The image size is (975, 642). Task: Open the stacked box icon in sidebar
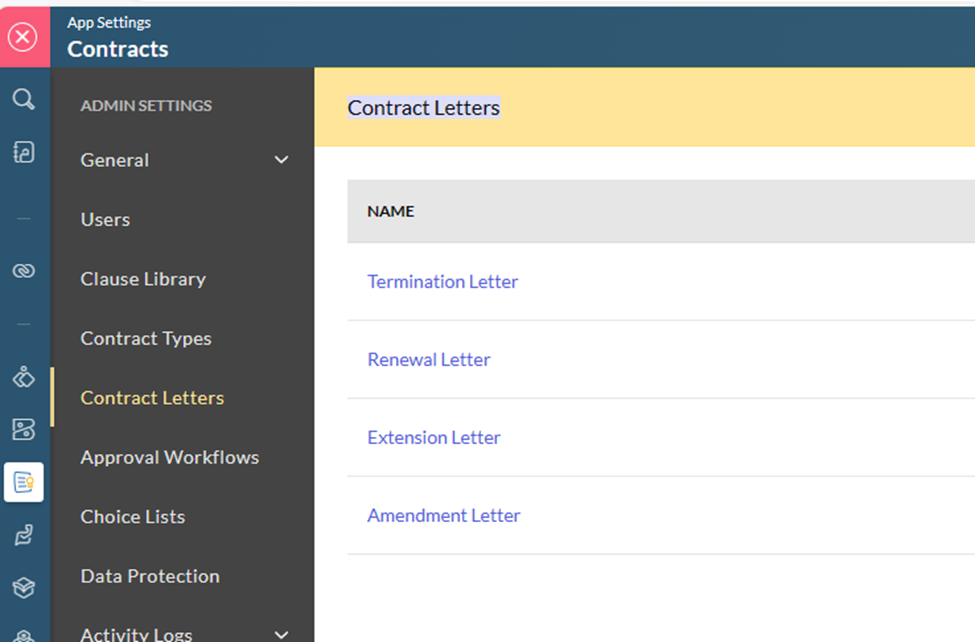point(24,587)
